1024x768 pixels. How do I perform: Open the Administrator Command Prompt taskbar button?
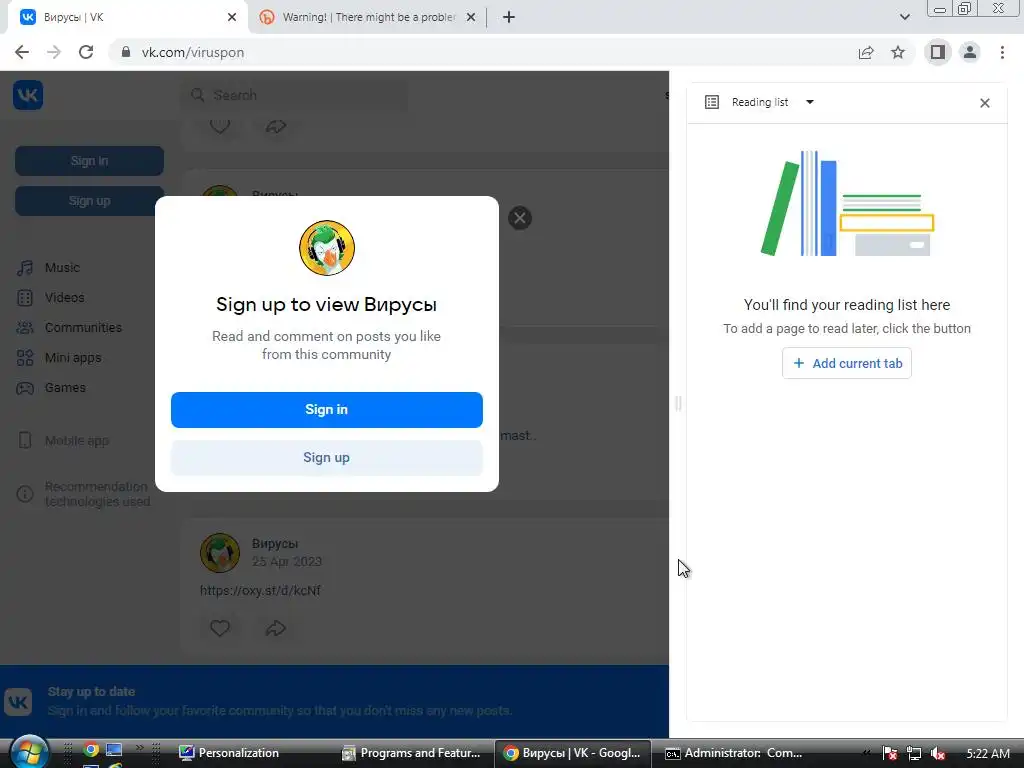click(735, 753)
